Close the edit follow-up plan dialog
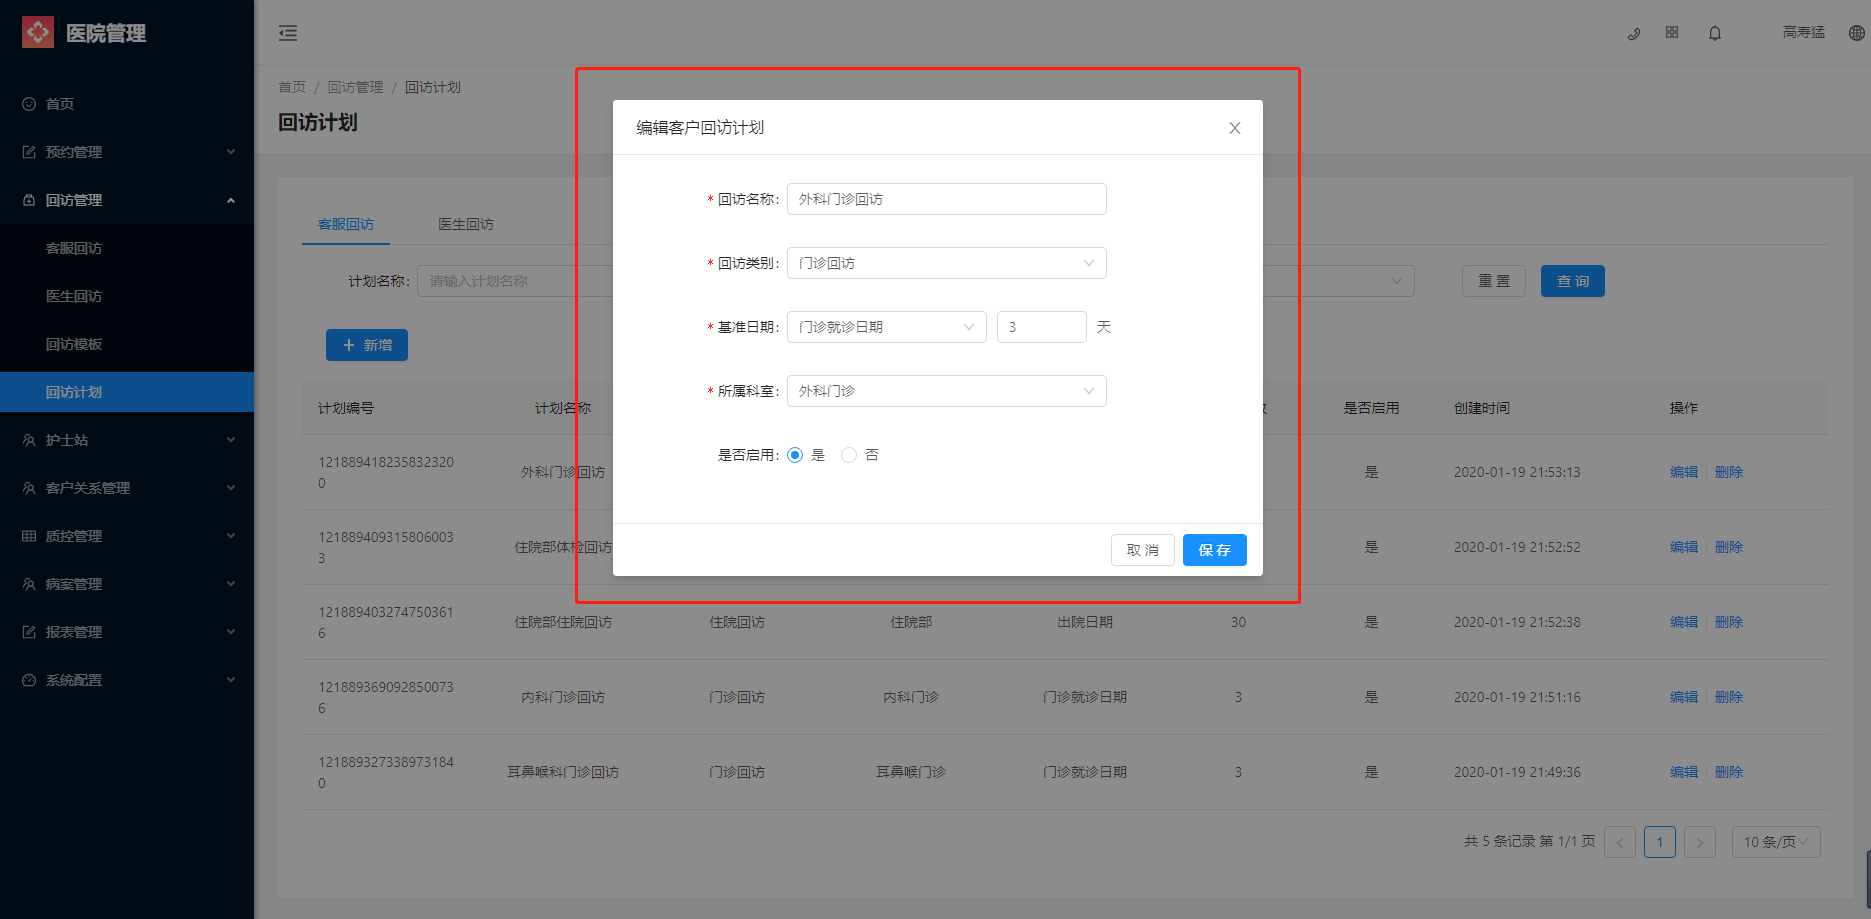 point(1235,128)
